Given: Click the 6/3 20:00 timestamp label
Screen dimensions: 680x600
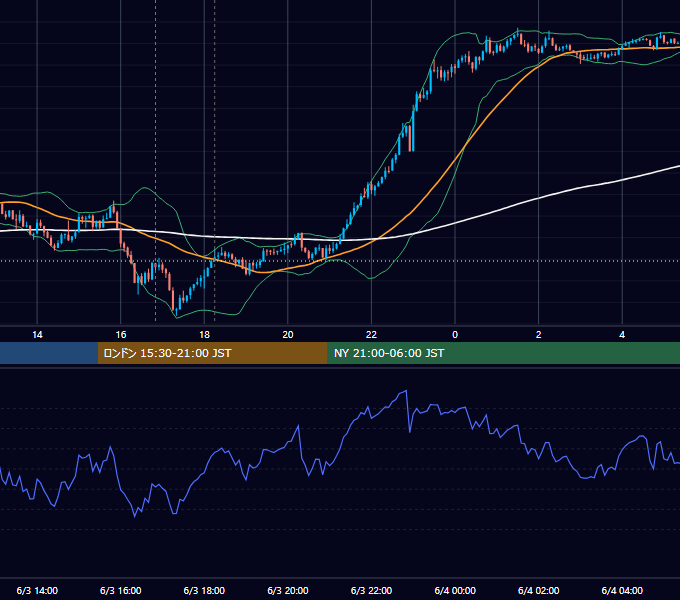Looking at the screenshot, I should pyautogui.click(x=288, y=590).
